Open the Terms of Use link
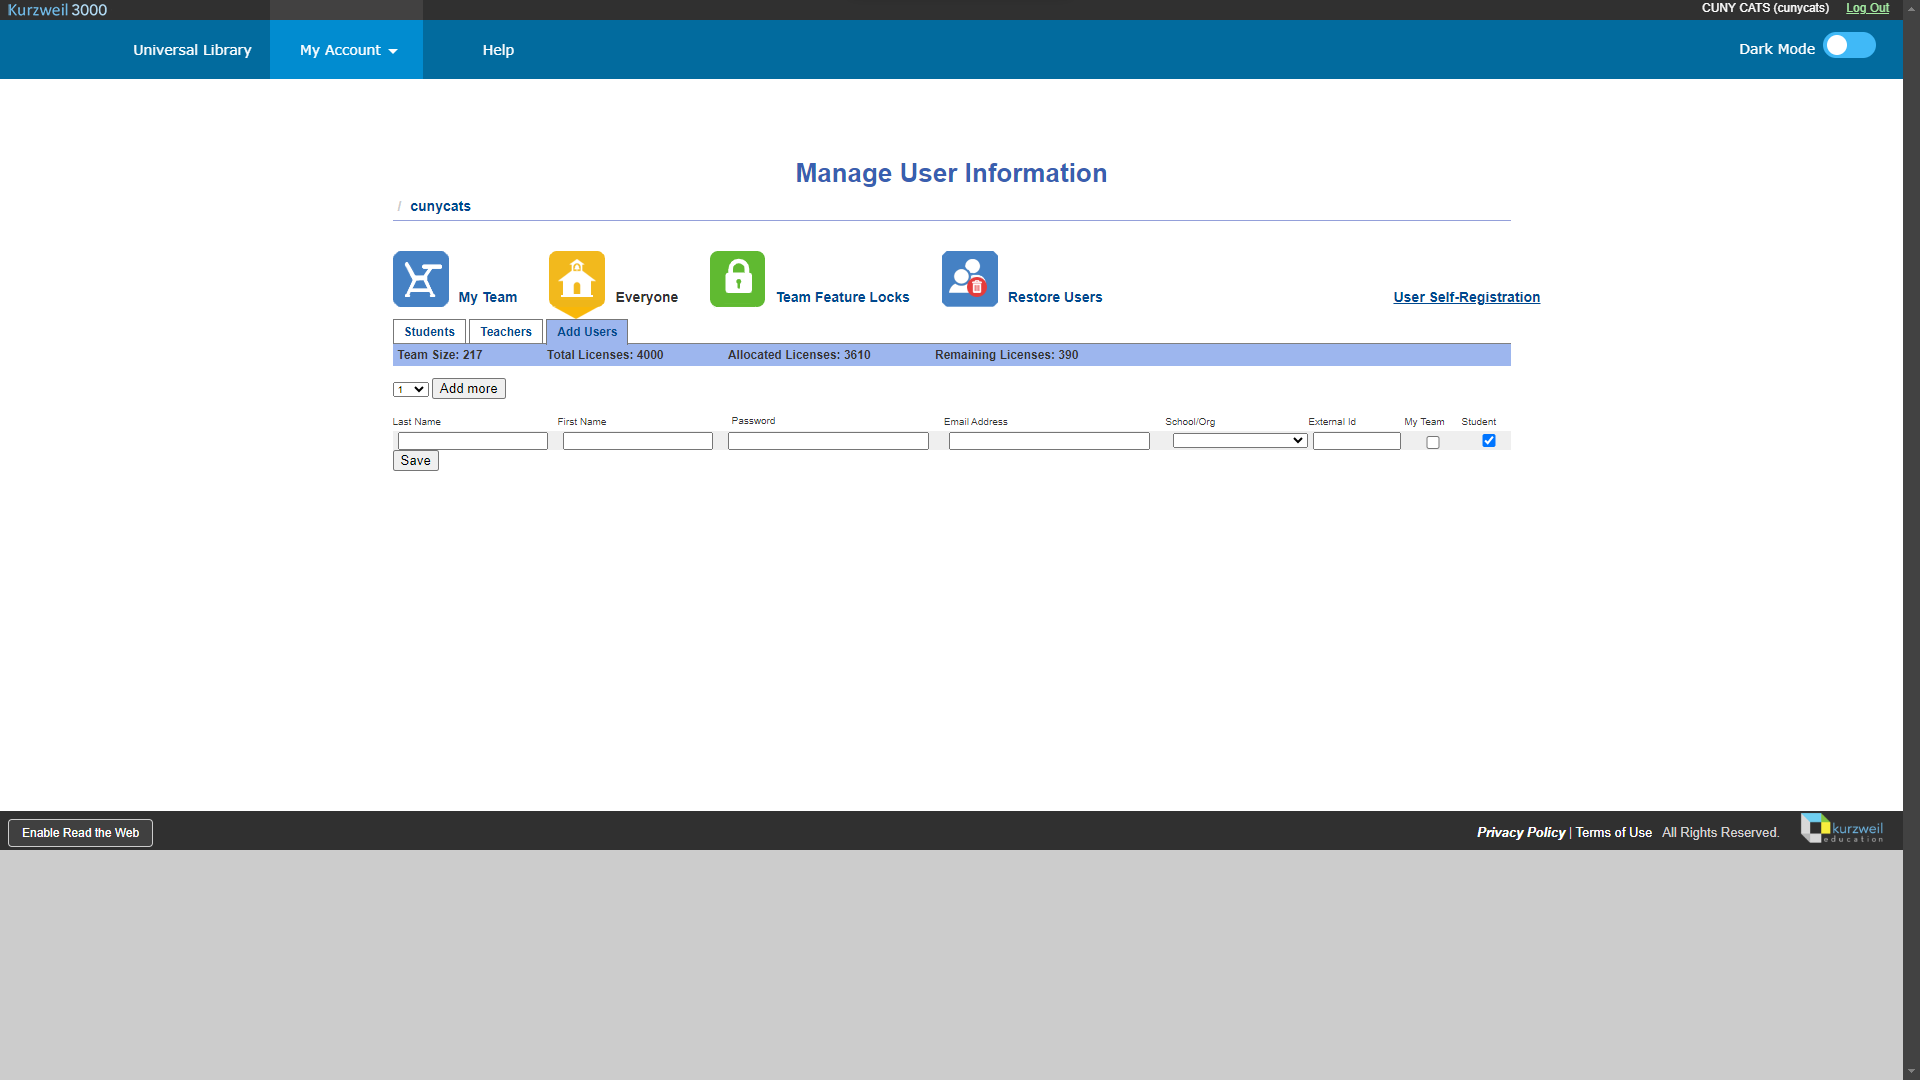The width and height of the screenshot is (1920, 1080). pyautogui.click(x=1614, y=833)
